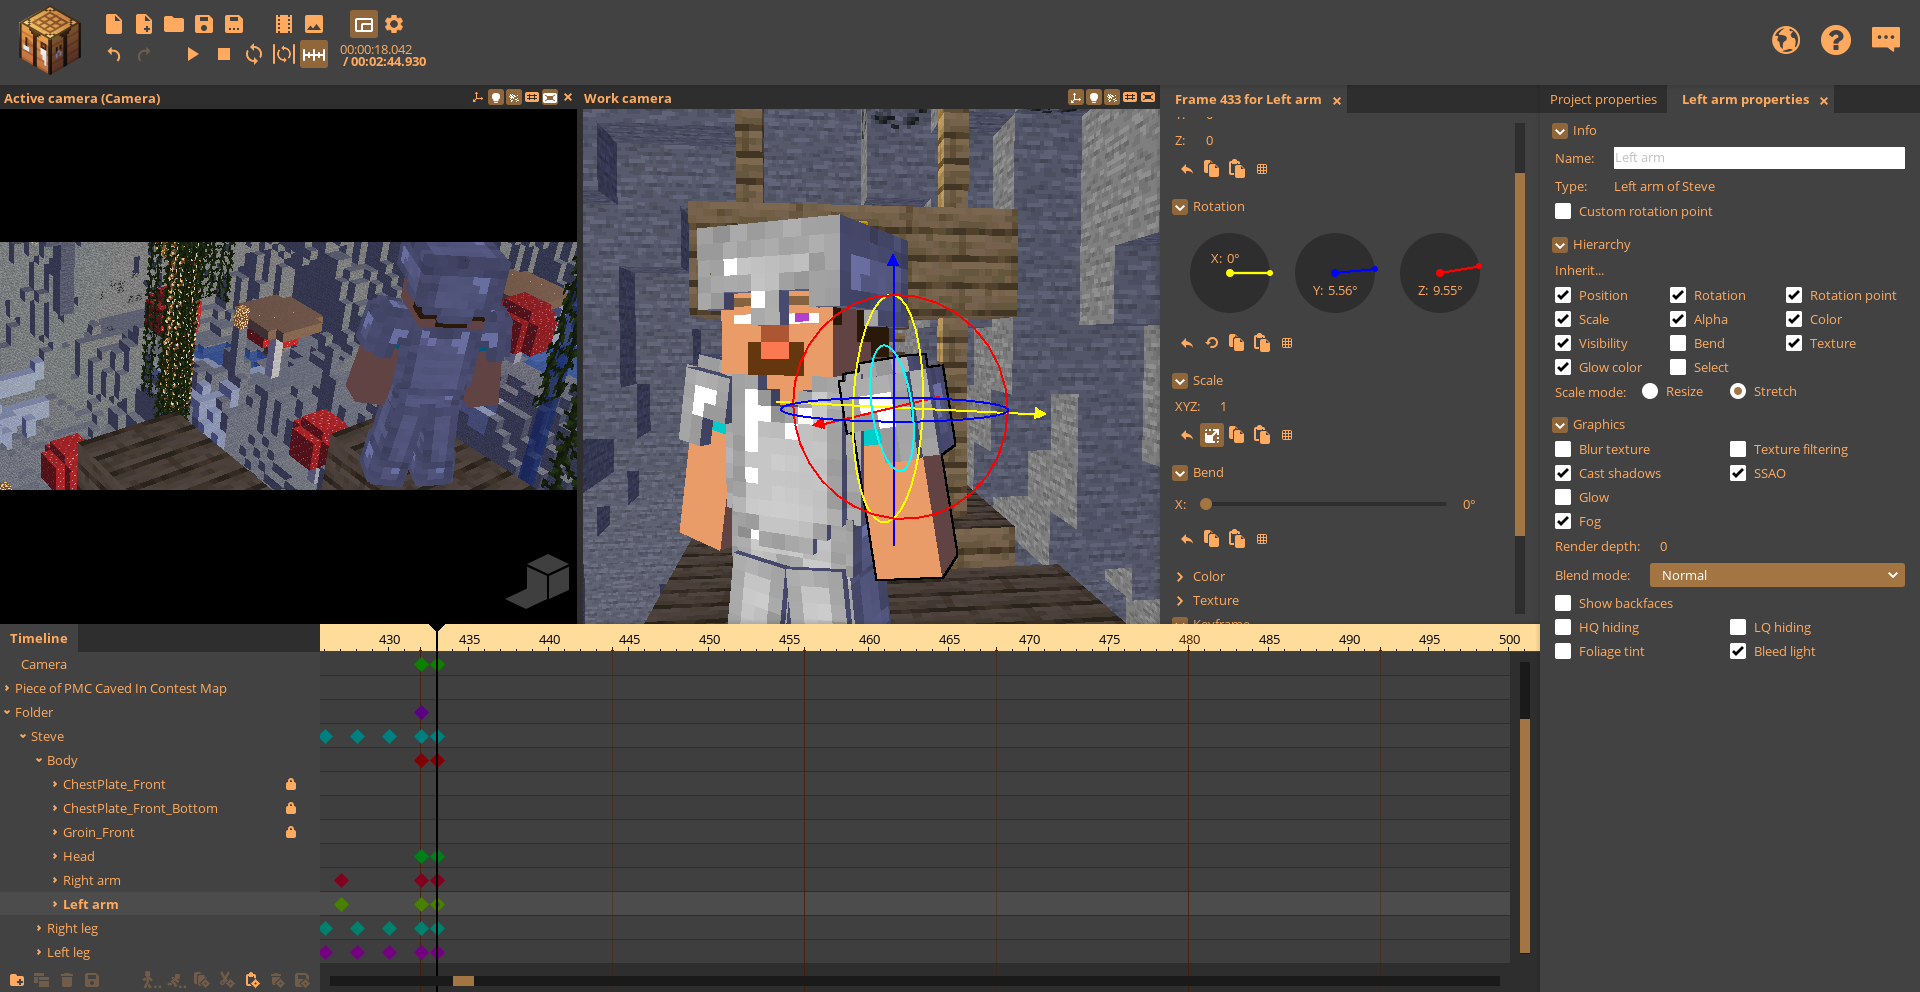Open program settings with the gear icon
Screen dimensions: 1920x992
tap(394, 23)
